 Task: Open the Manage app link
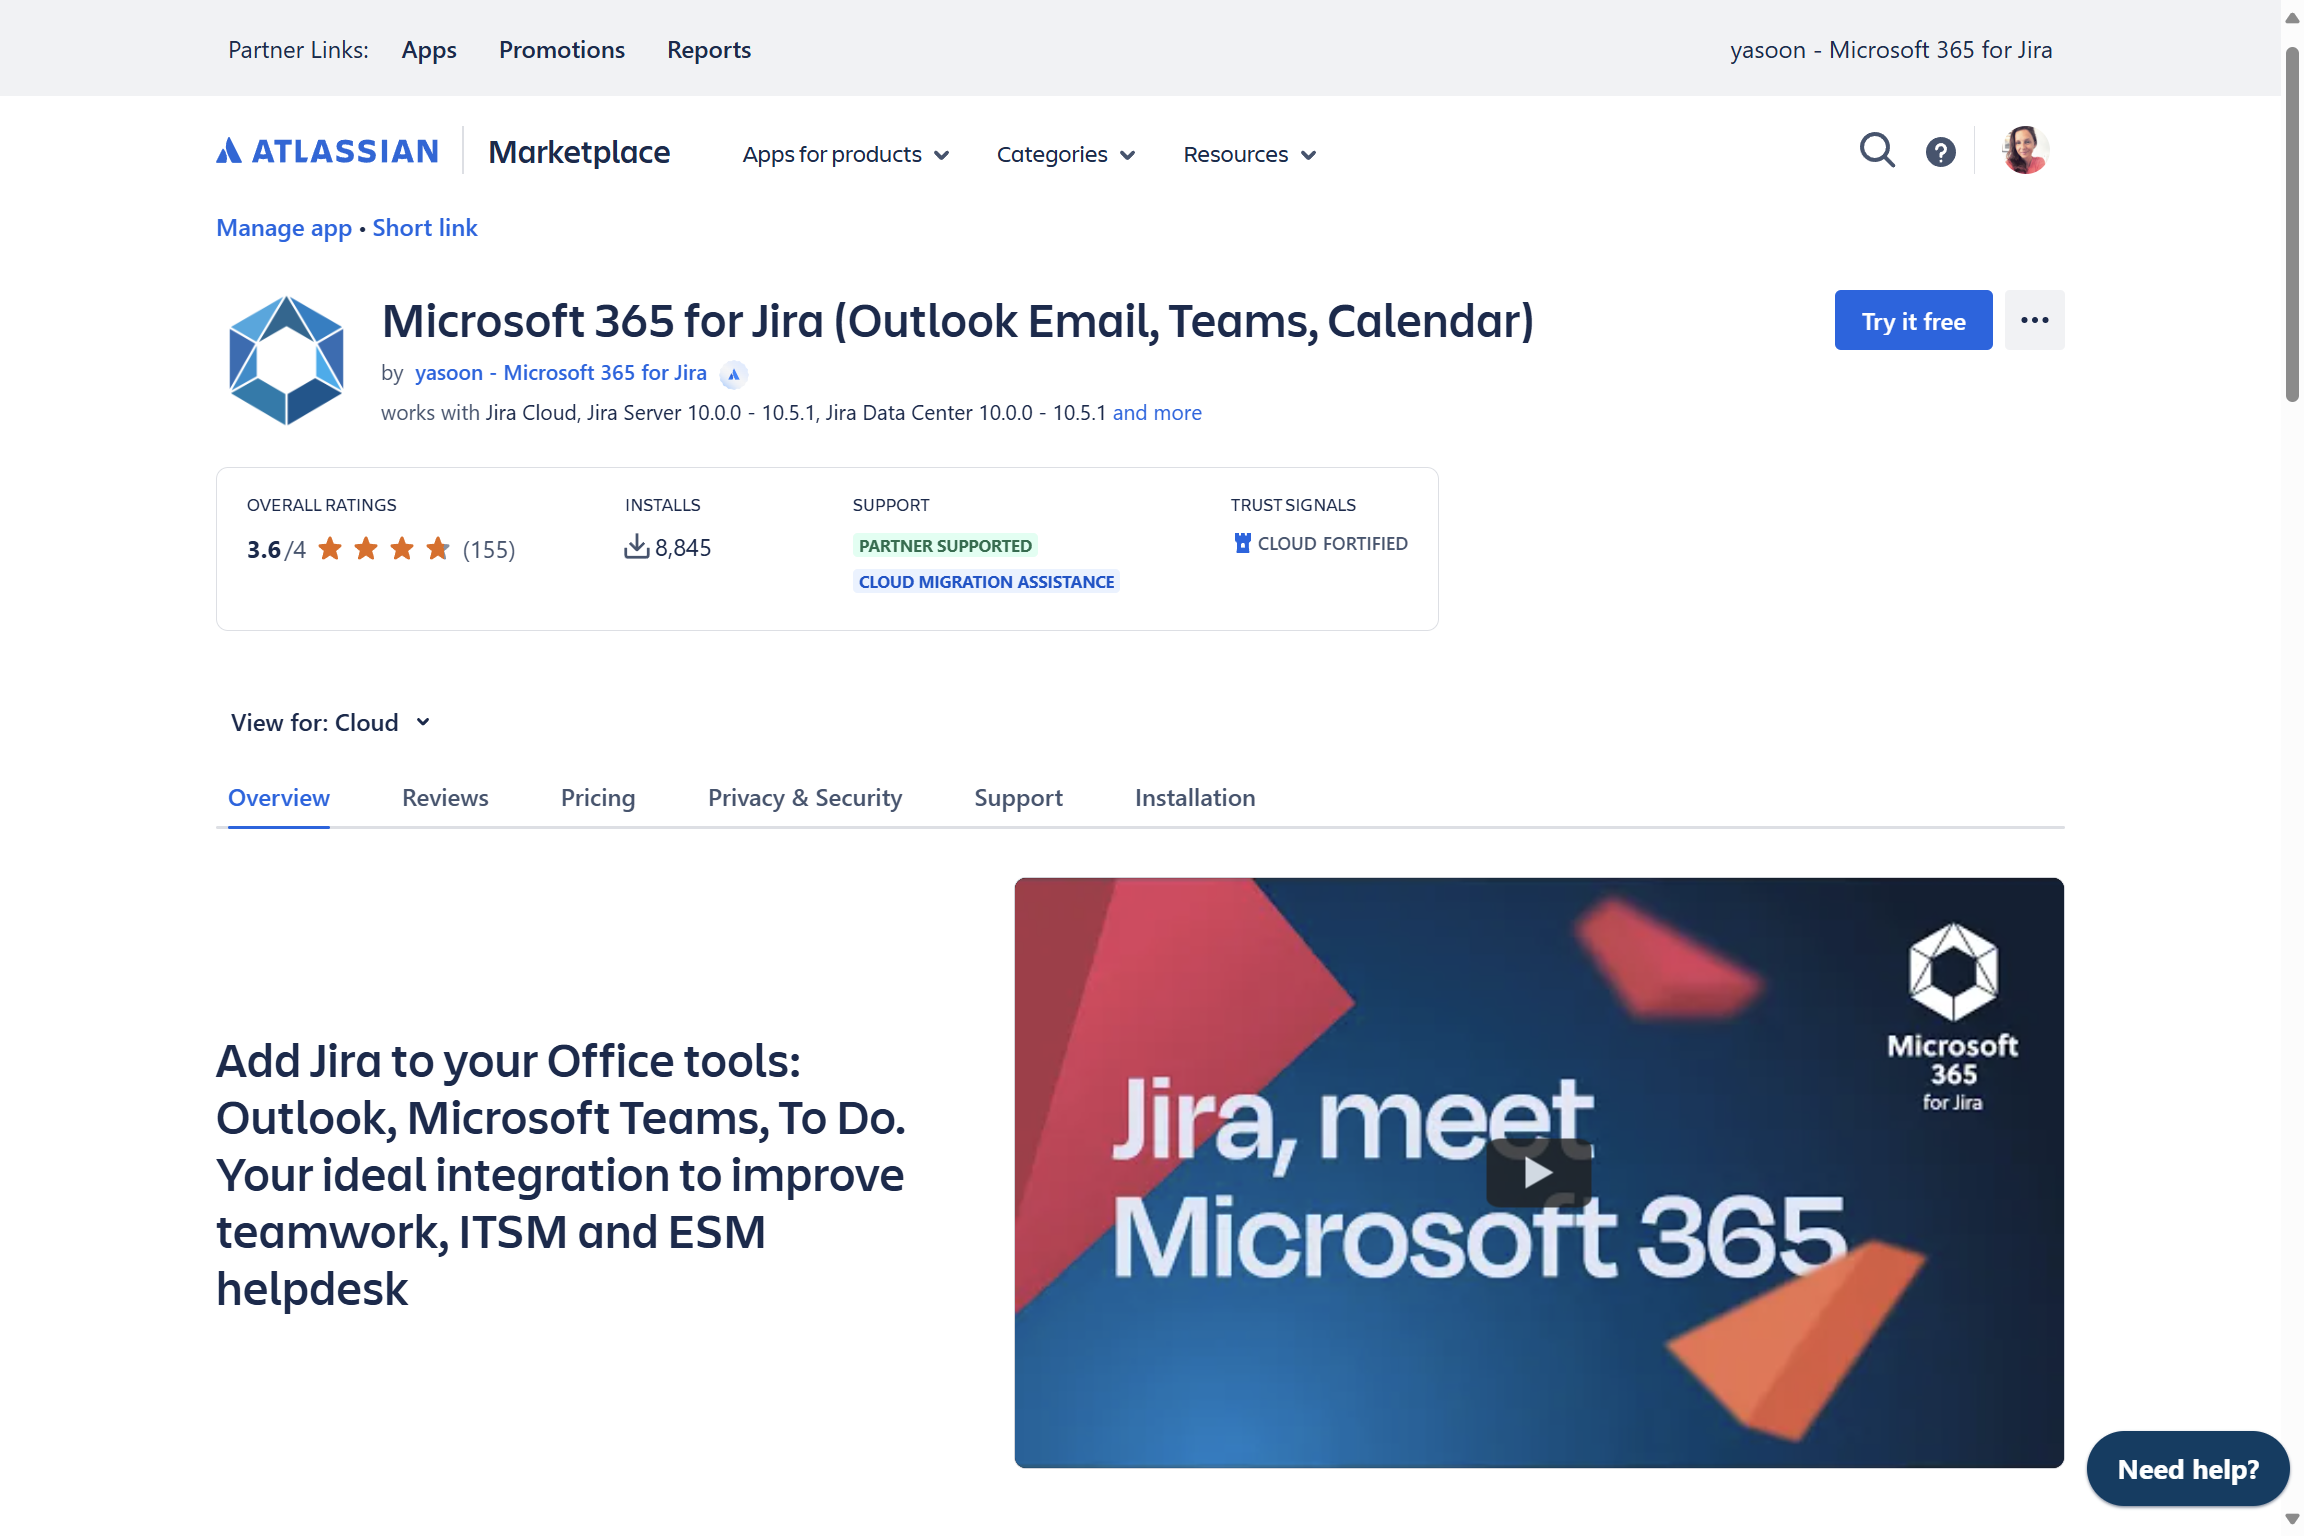point(284,228)
